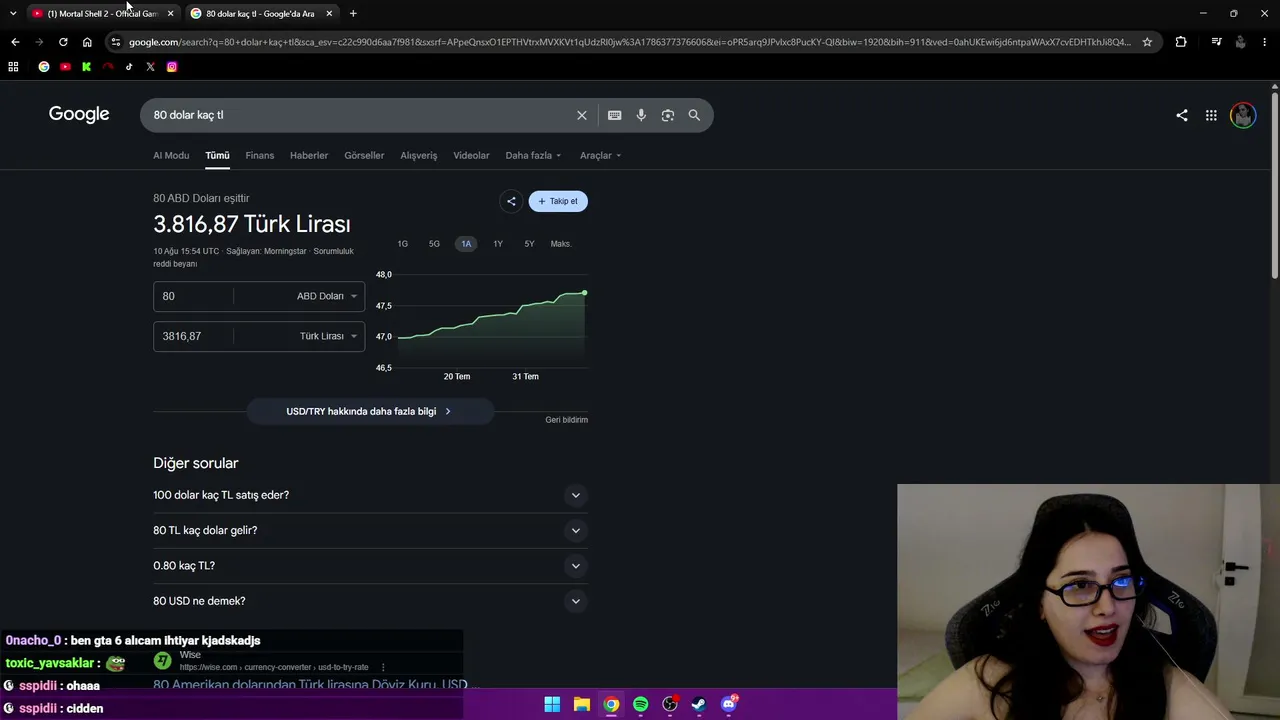1280x720 pixels.
Task: Open the apps shortcut in the bookmarks bar
Action: [13, 67]
